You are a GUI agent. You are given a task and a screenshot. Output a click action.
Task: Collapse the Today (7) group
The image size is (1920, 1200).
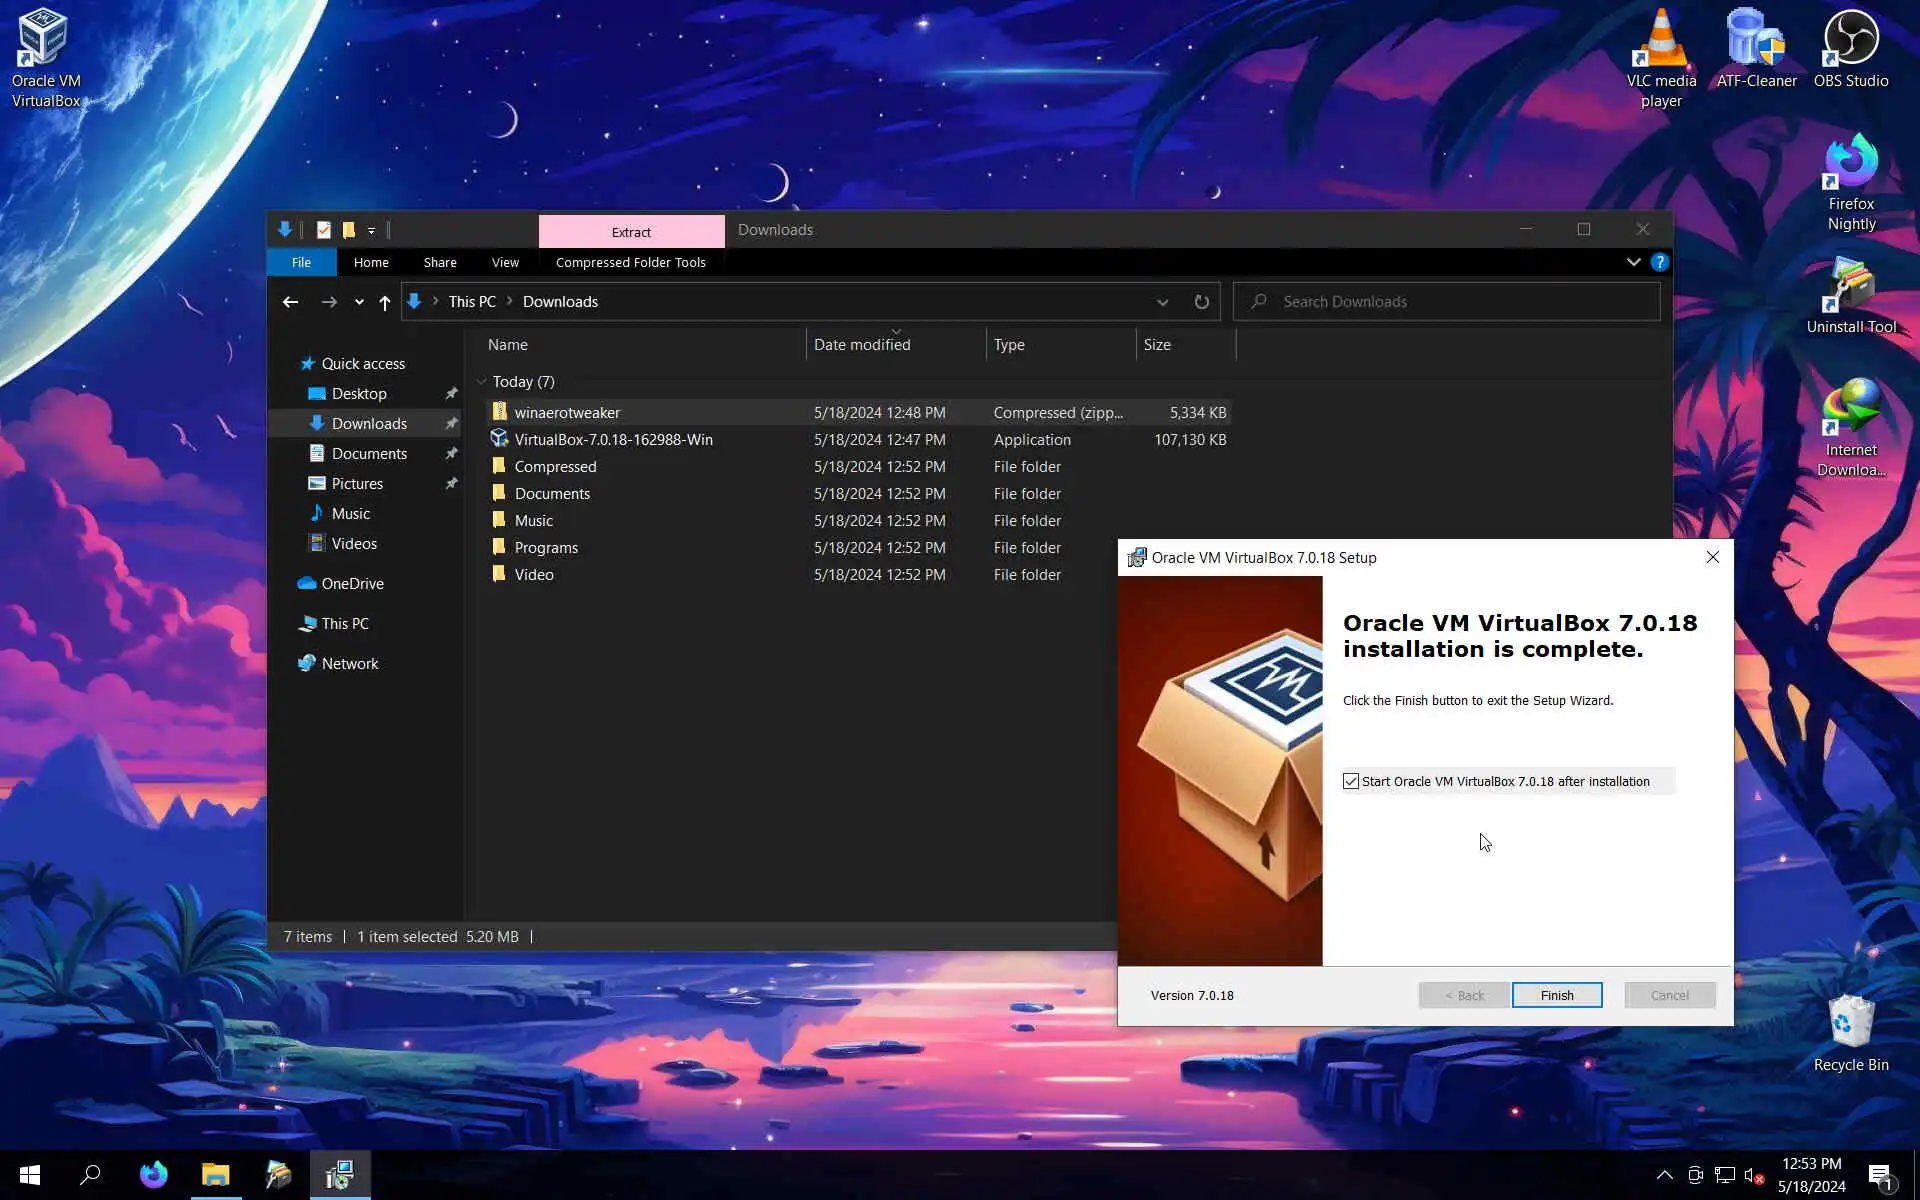click(482, 382)
